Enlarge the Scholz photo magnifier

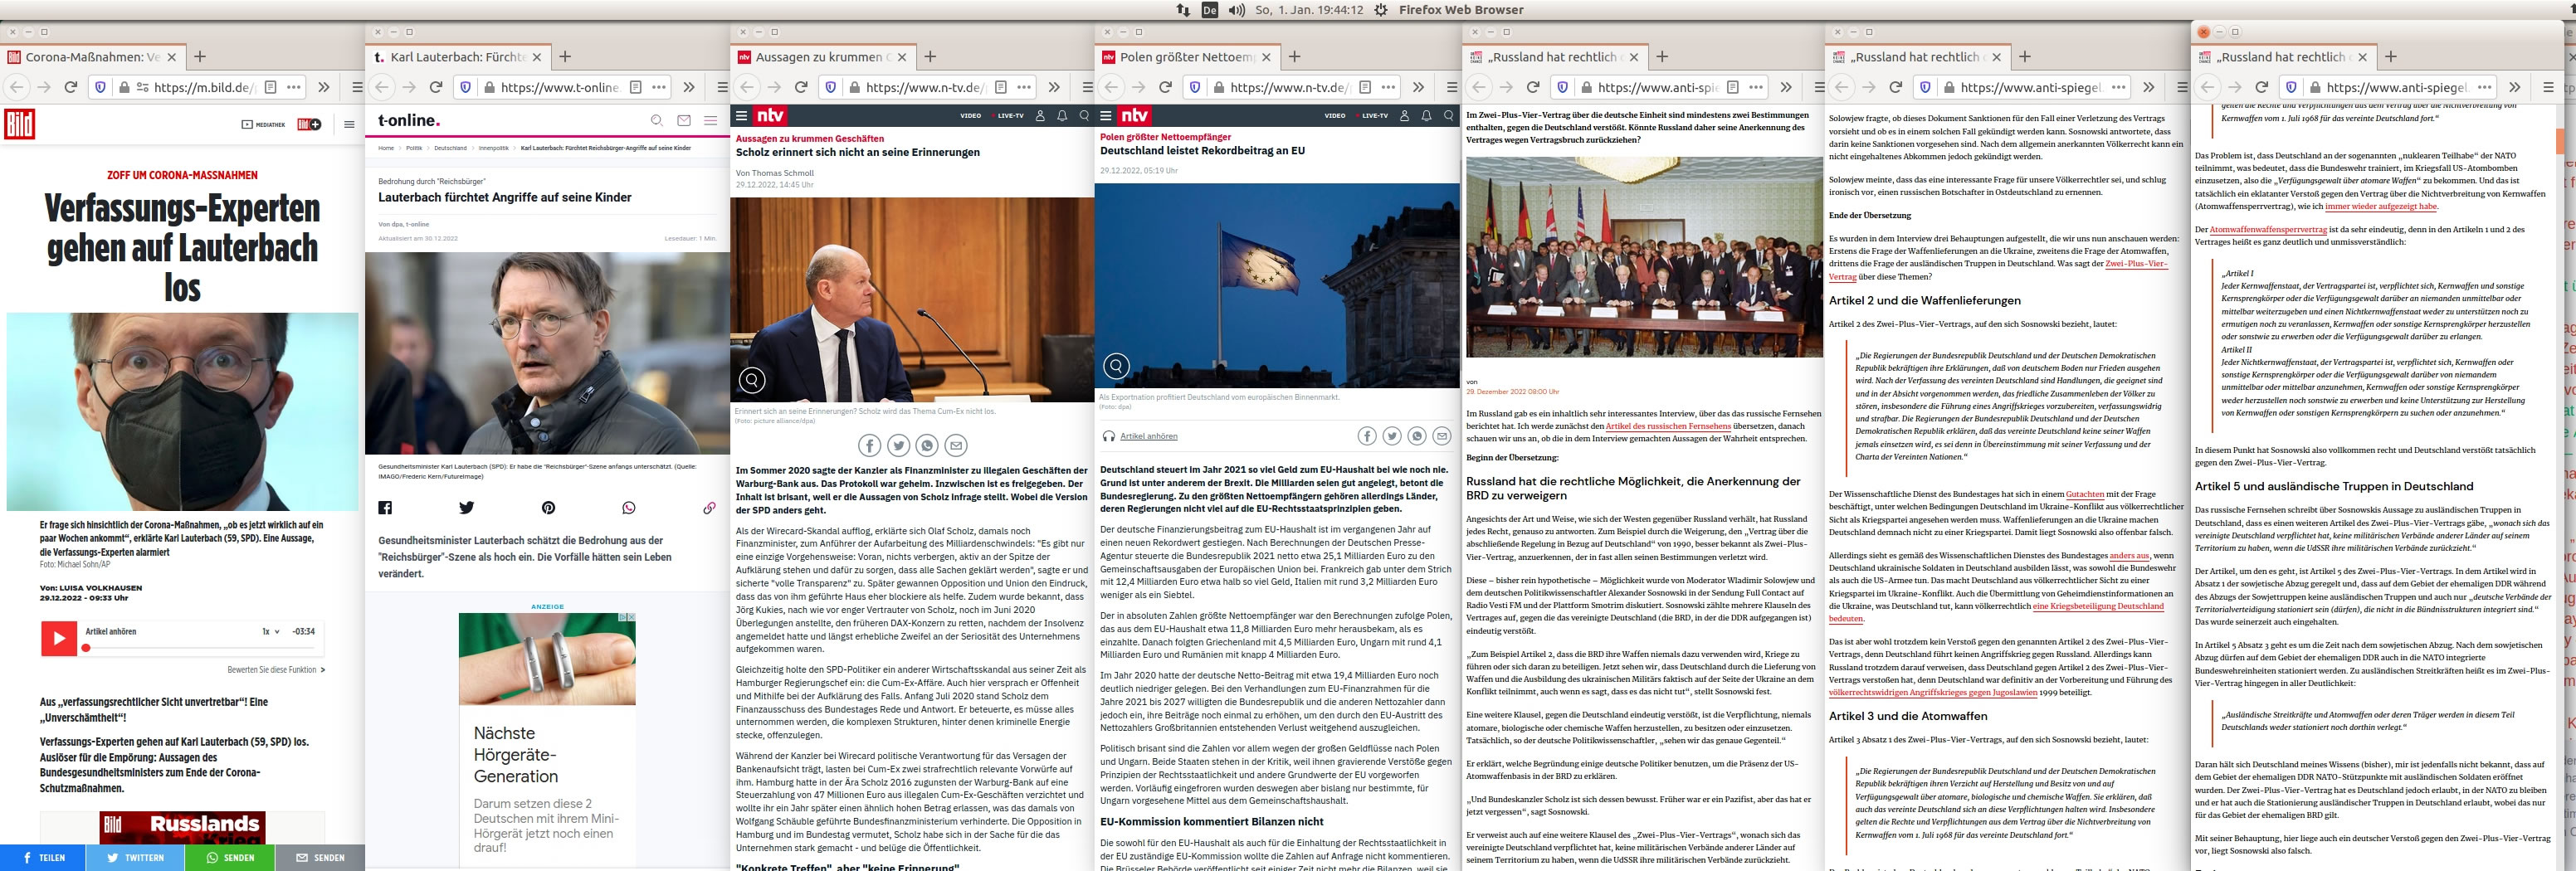point(752,379)
